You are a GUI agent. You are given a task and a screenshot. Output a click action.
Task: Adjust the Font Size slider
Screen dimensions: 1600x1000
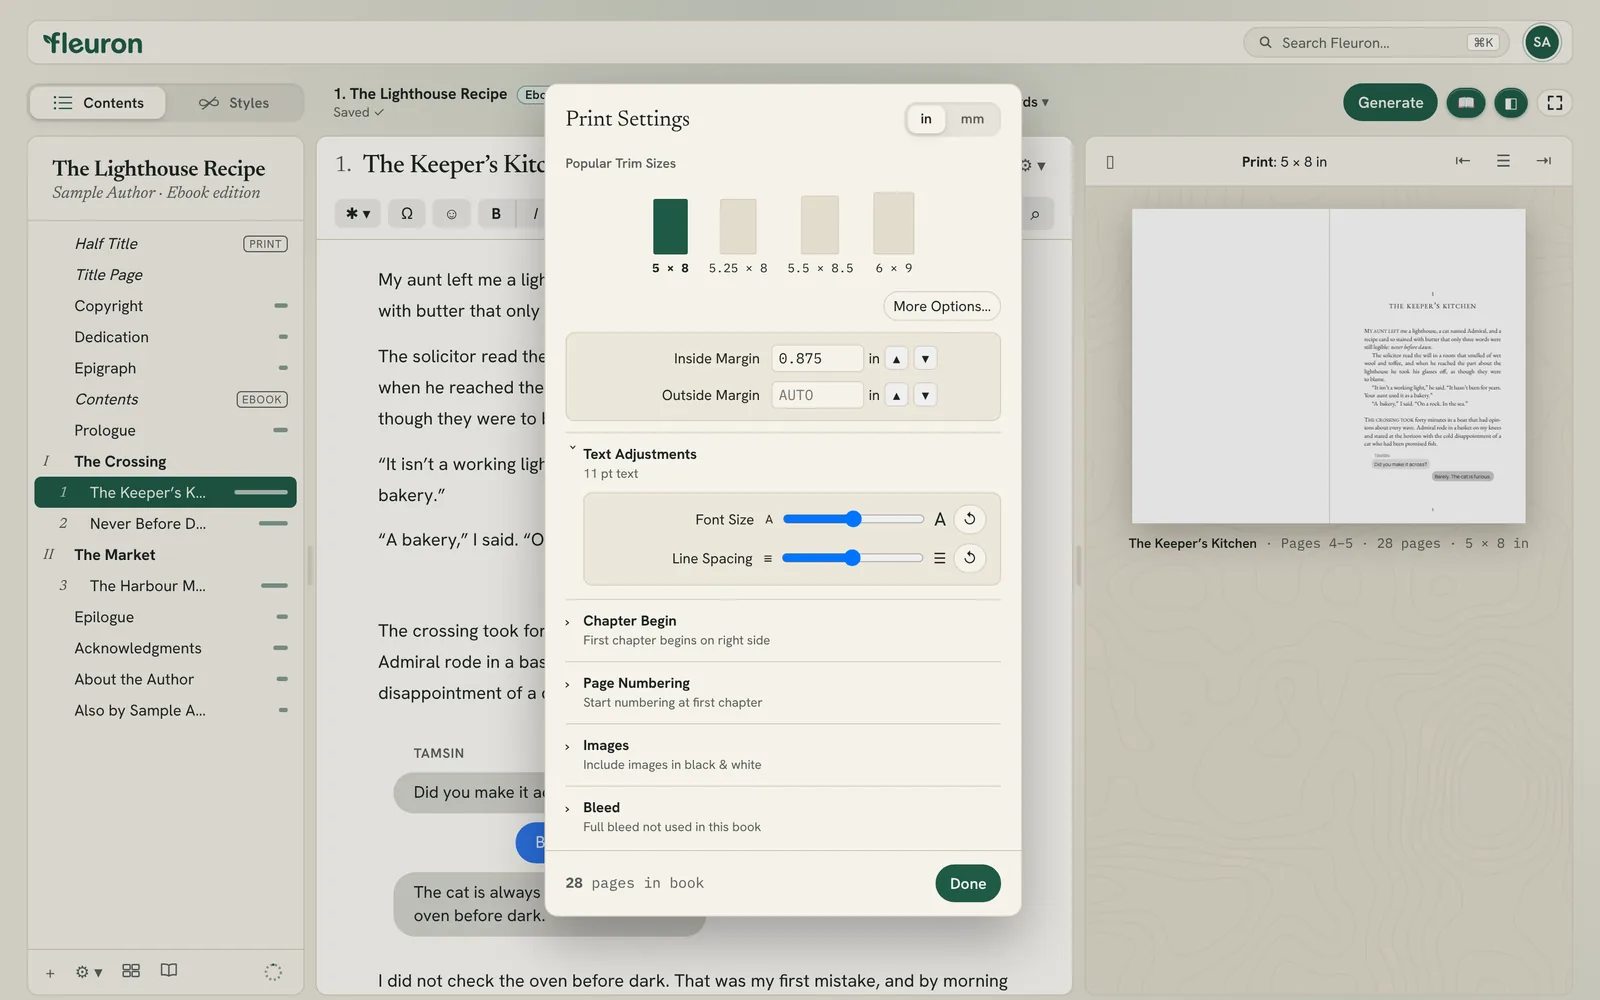pos(853,519)
